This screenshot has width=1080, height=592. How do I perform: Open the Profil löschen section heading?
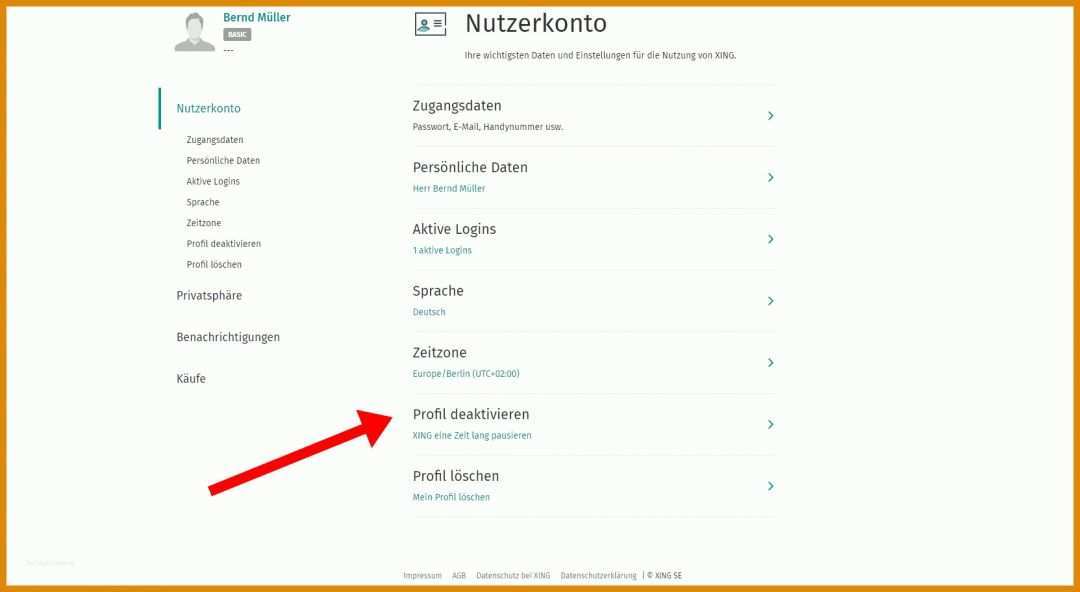click(x=456, y=476)
